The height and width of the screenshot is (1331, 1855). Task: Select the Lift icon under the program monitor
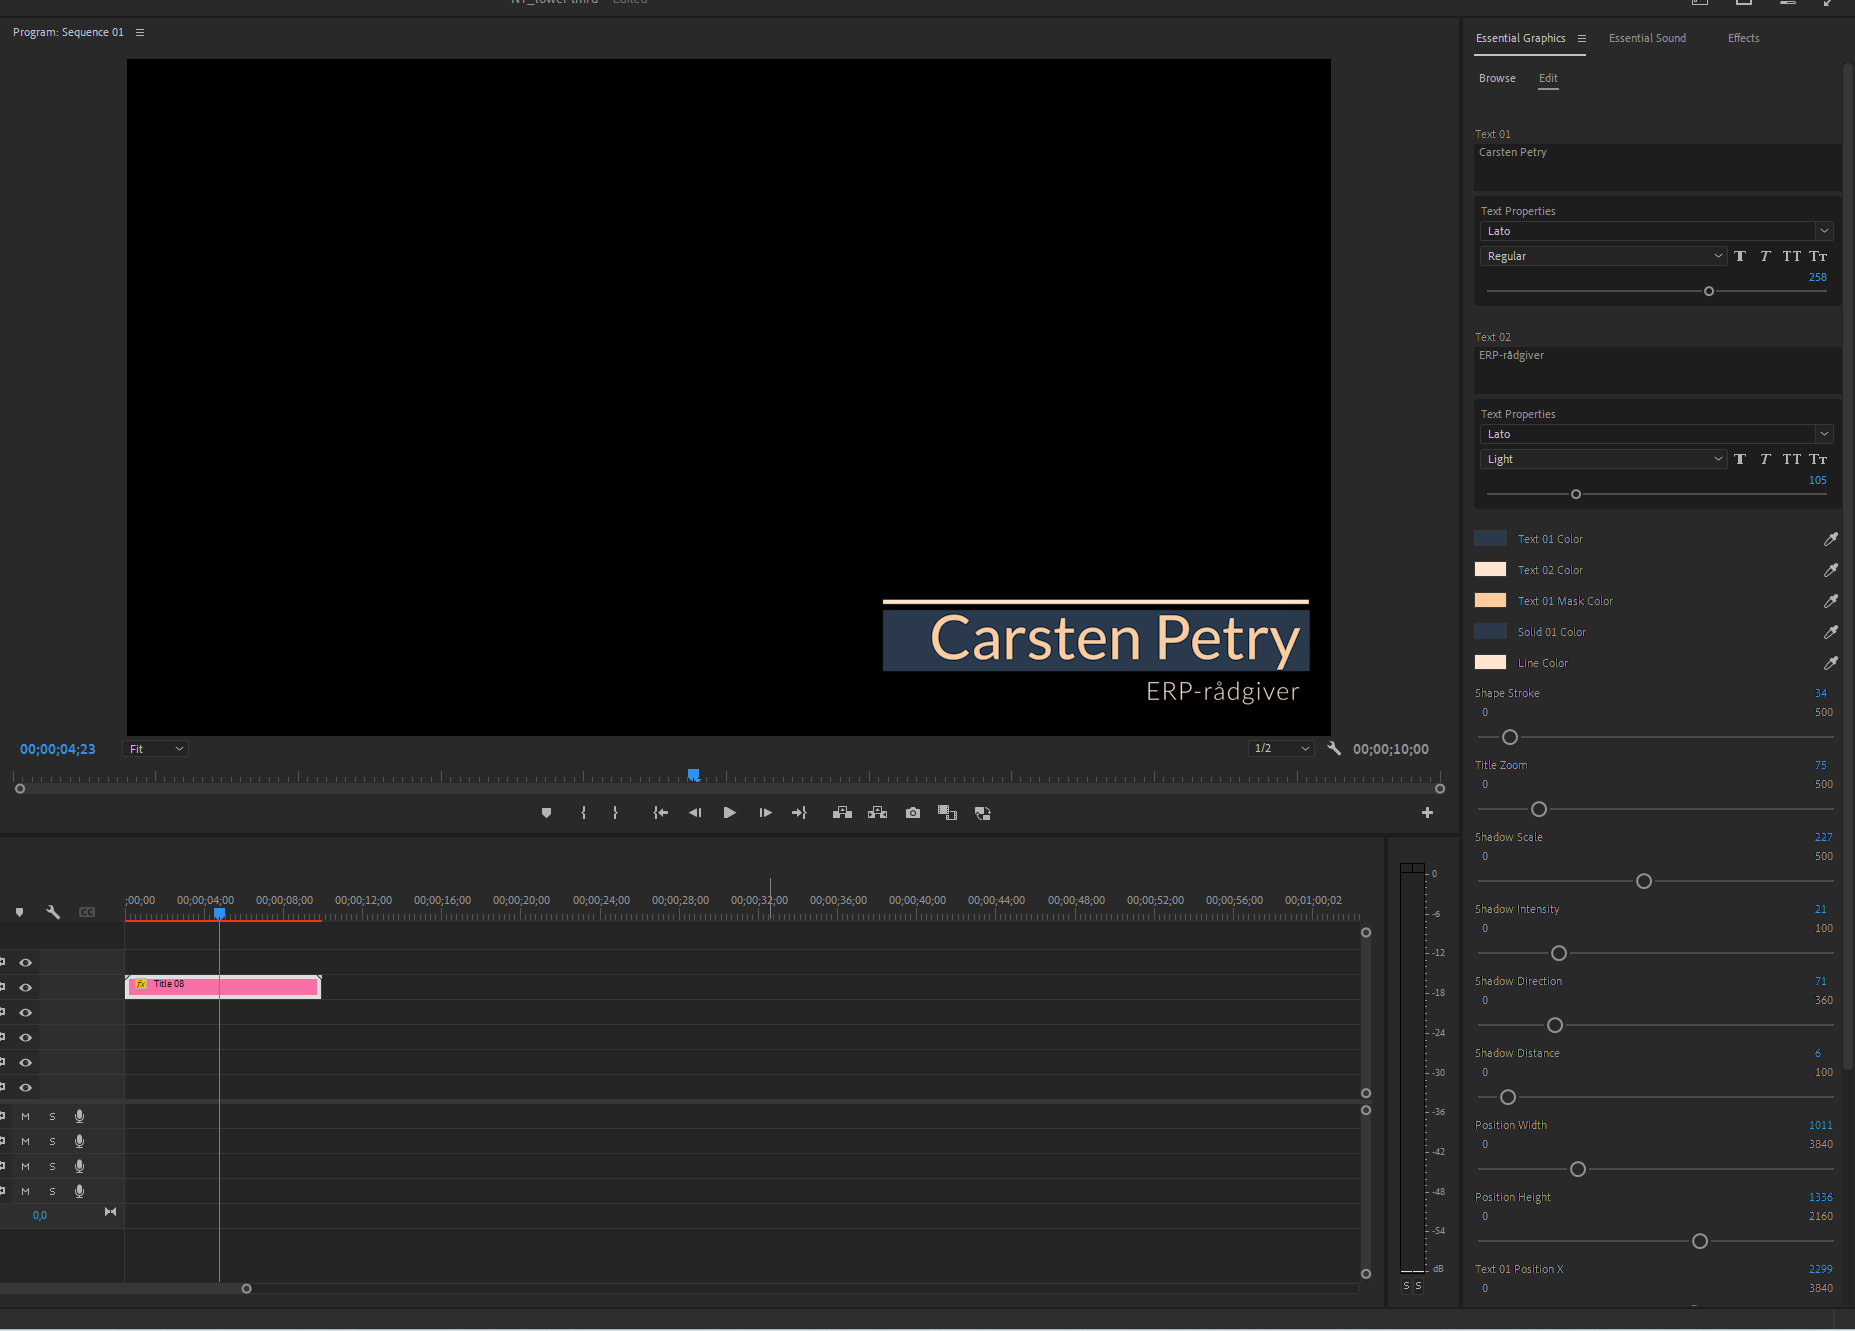[843, 812]
